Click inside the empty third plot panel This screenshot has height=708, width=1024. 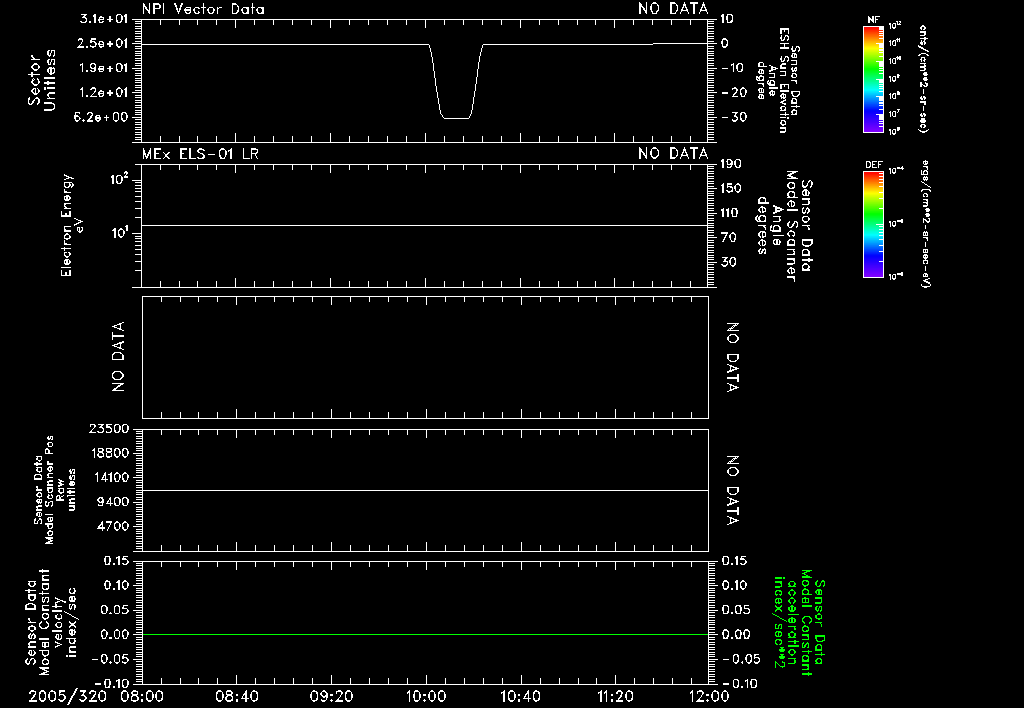click(x=425, y=357)
